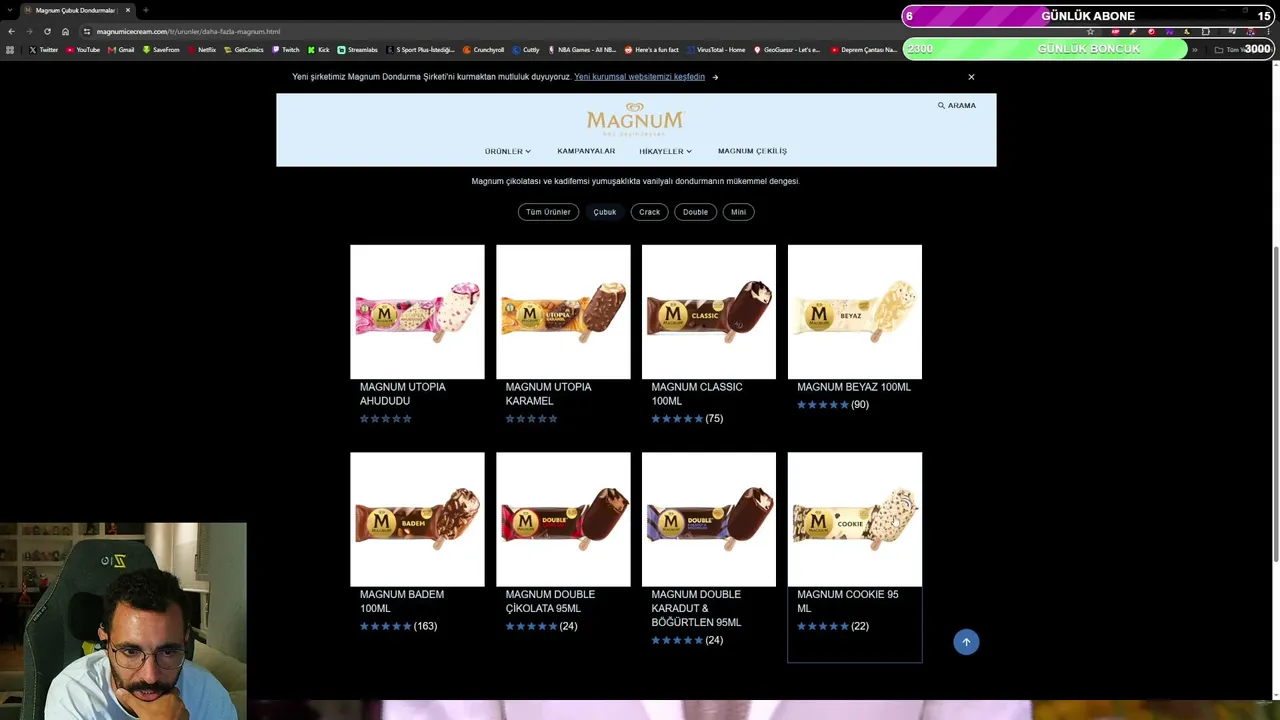Open the GeoGuessr bookmark
Image resolution: width=1280 pixels, height=720 pixels.
787,50
